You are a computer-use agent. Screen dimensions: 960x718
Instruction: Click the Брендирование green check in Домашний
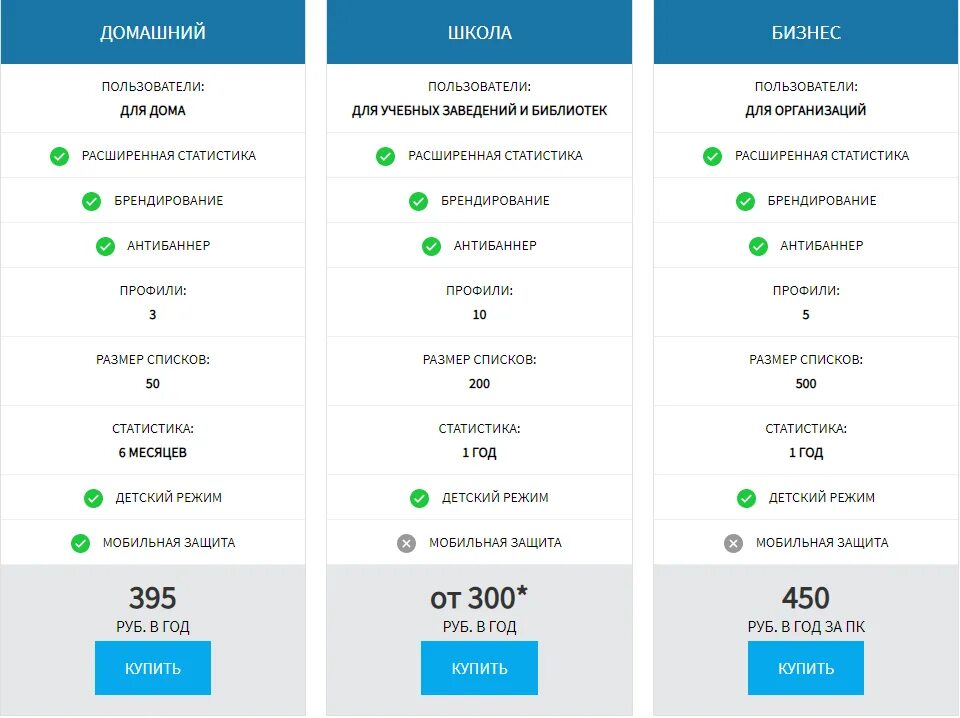(x=91, y=201)
